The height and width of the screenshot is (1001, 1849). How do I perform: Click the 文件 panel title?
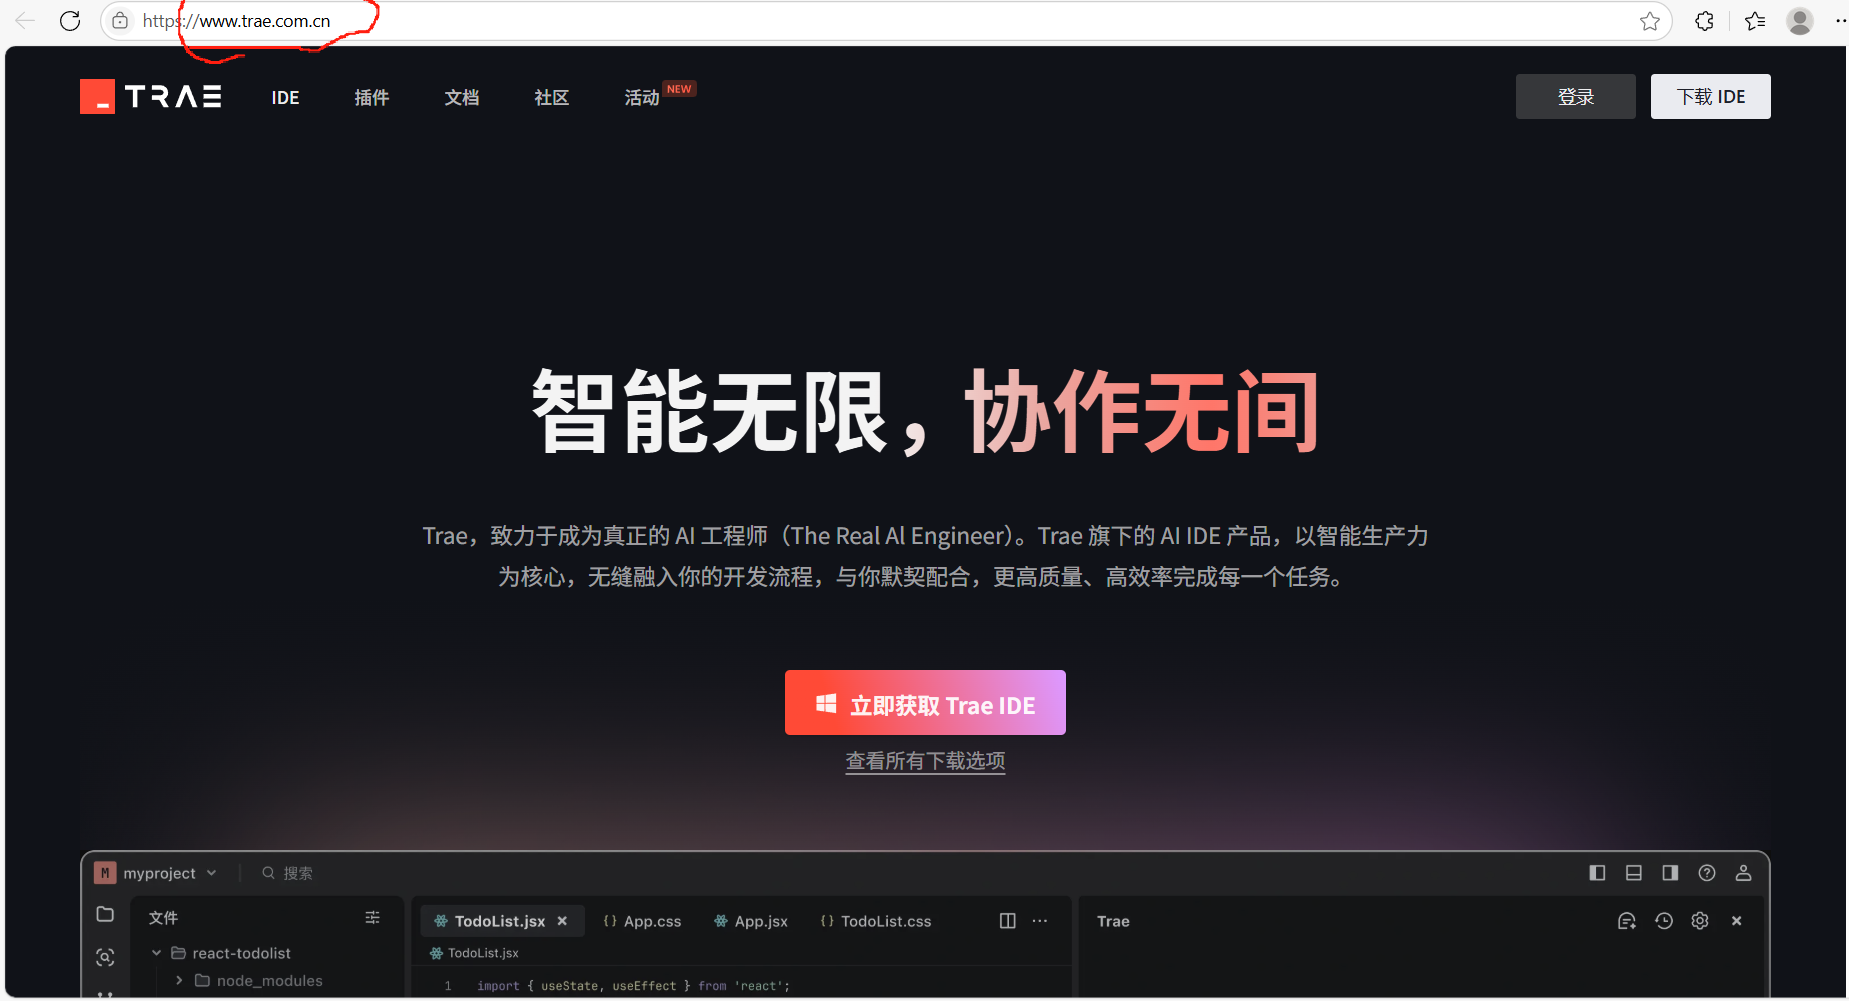[x=163, y=917]
